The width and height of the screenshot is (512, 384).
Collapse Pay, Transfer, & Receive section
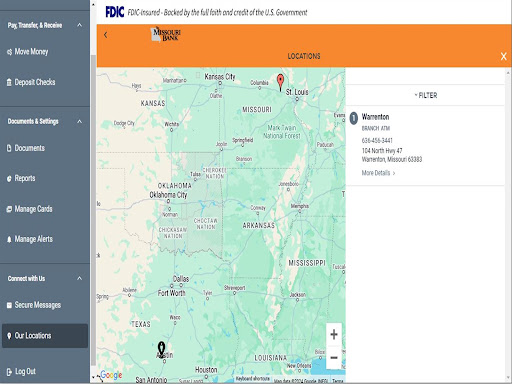(79, 25)
